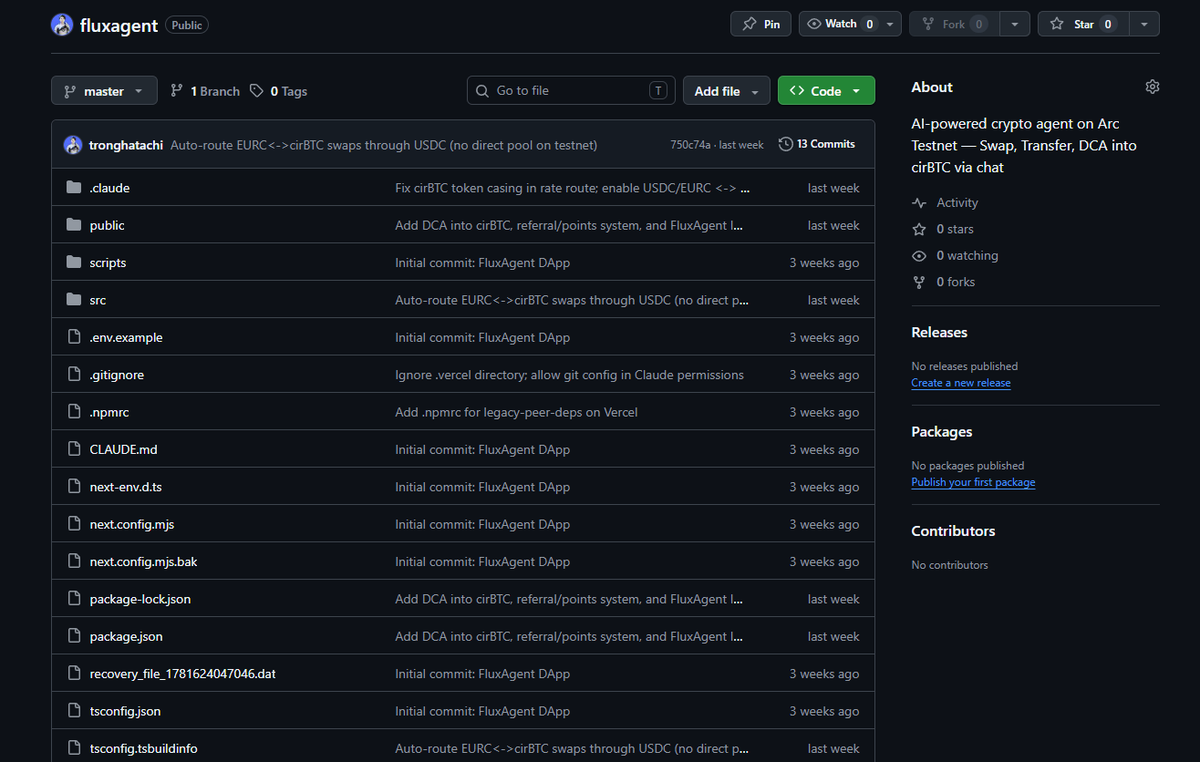Click the tronghatachi username link
Screen dimensions: 1200x762
point(126,145)
